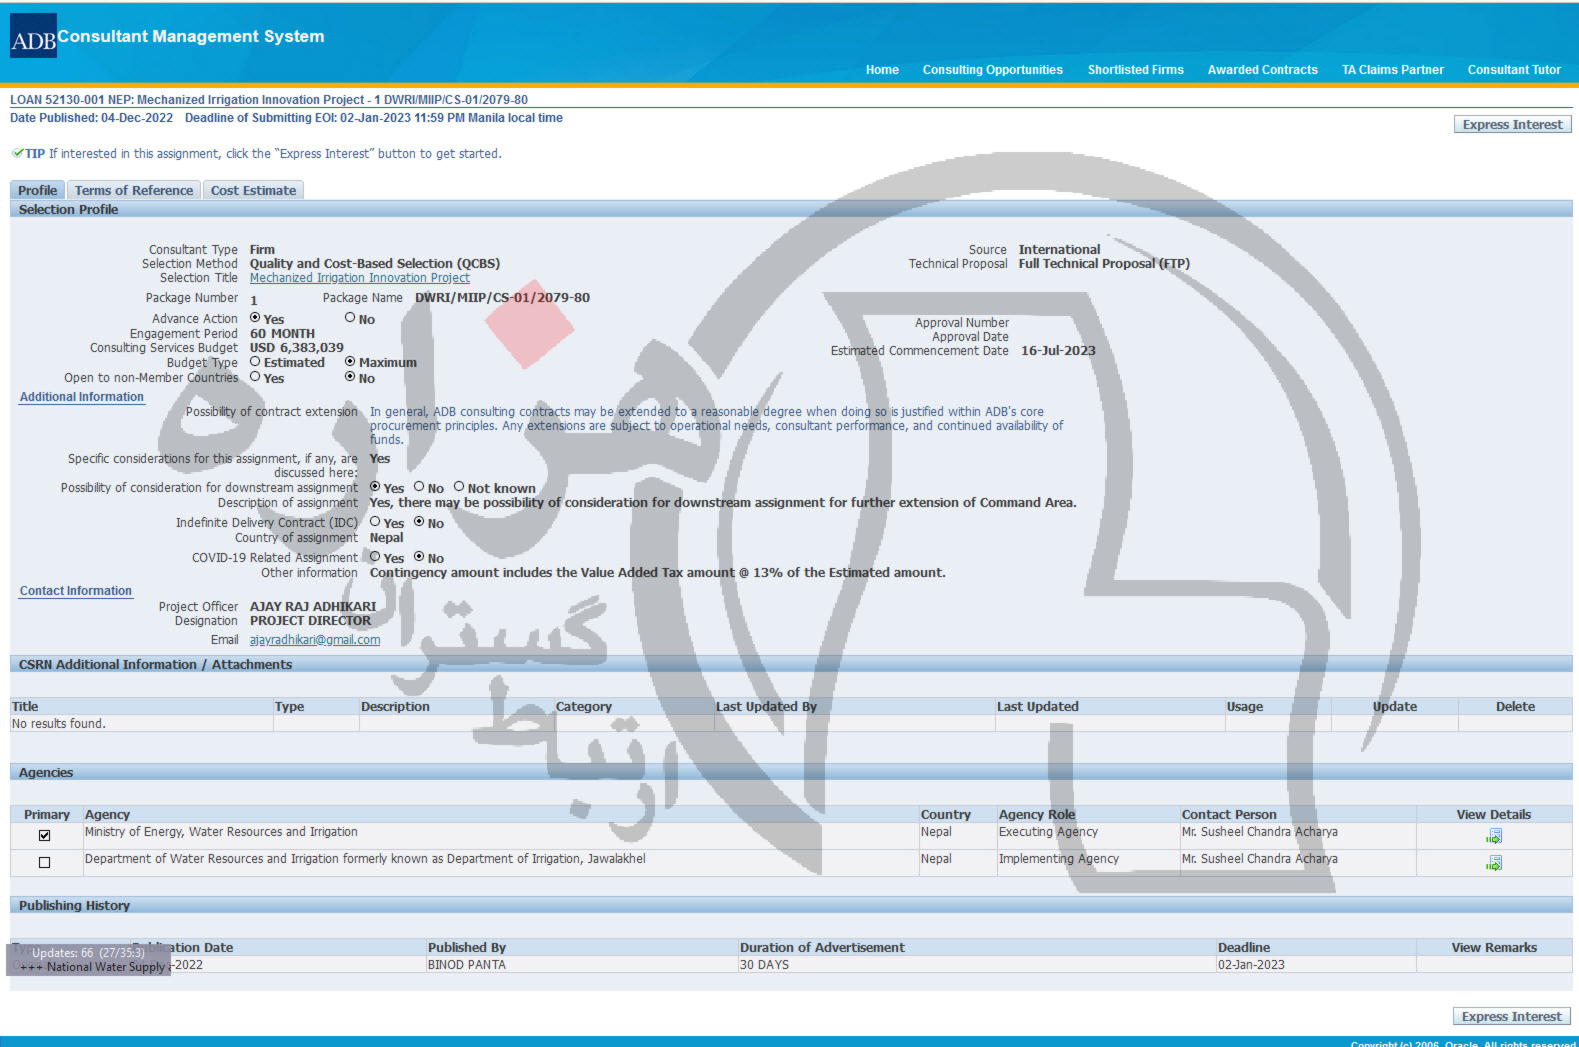Open details icon for Department of Water Resources agency
Image resolution: width=1579 pixels, height=1047 pixels.
click(1493, 863)
